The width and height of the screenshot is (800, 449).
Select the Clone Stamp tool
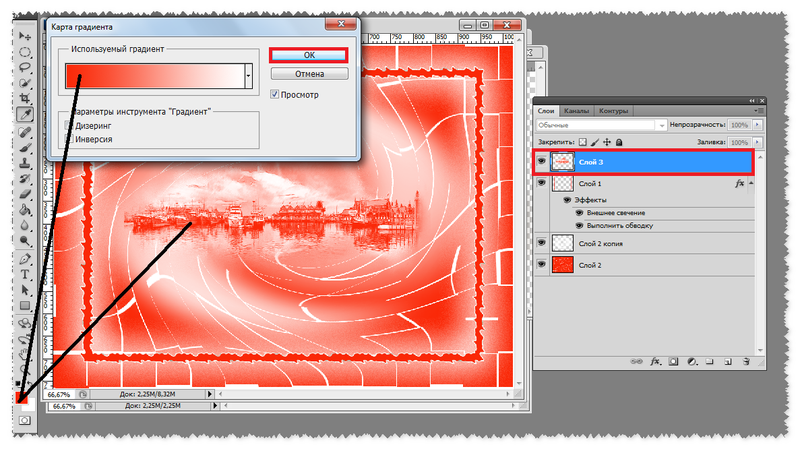tap(24, 163)
